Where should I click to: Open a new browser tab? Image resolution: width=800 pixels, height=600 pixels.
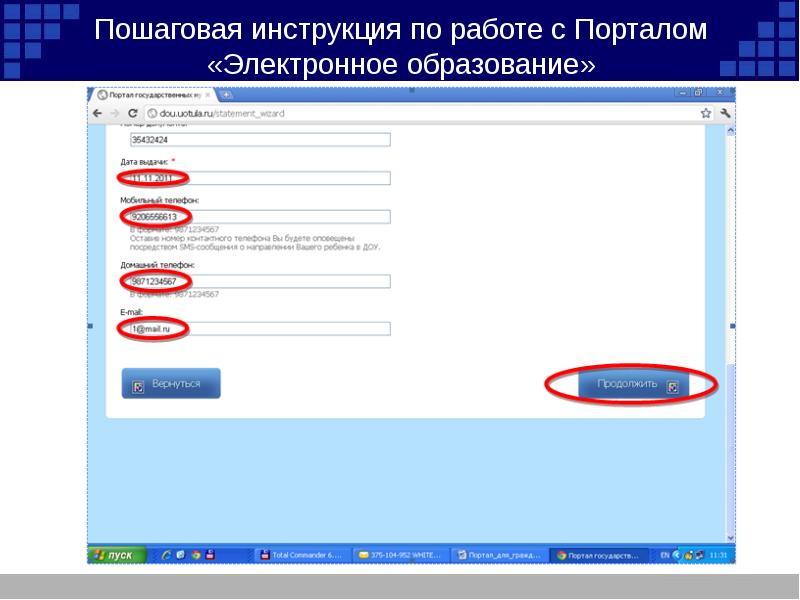click(x=227, y=95)
